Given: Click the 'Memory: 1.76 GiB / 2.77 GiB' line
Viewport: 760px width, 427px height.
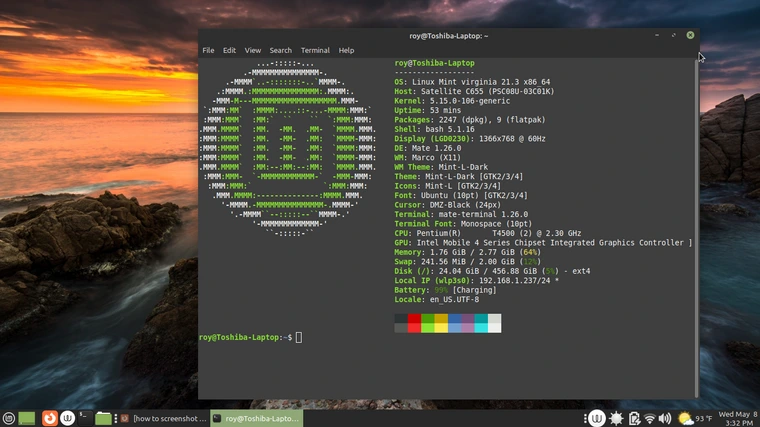Looking at the screenshot, I should point(468,252).
